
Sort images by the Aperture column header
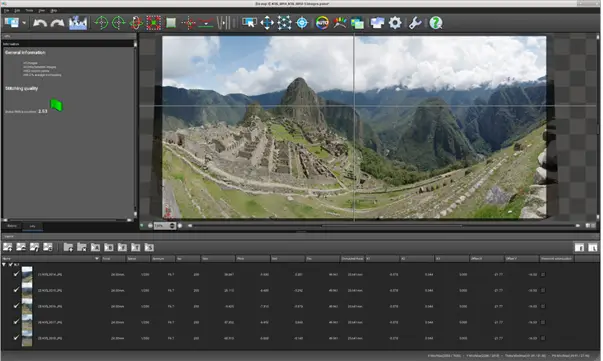[x=162, y=259]
